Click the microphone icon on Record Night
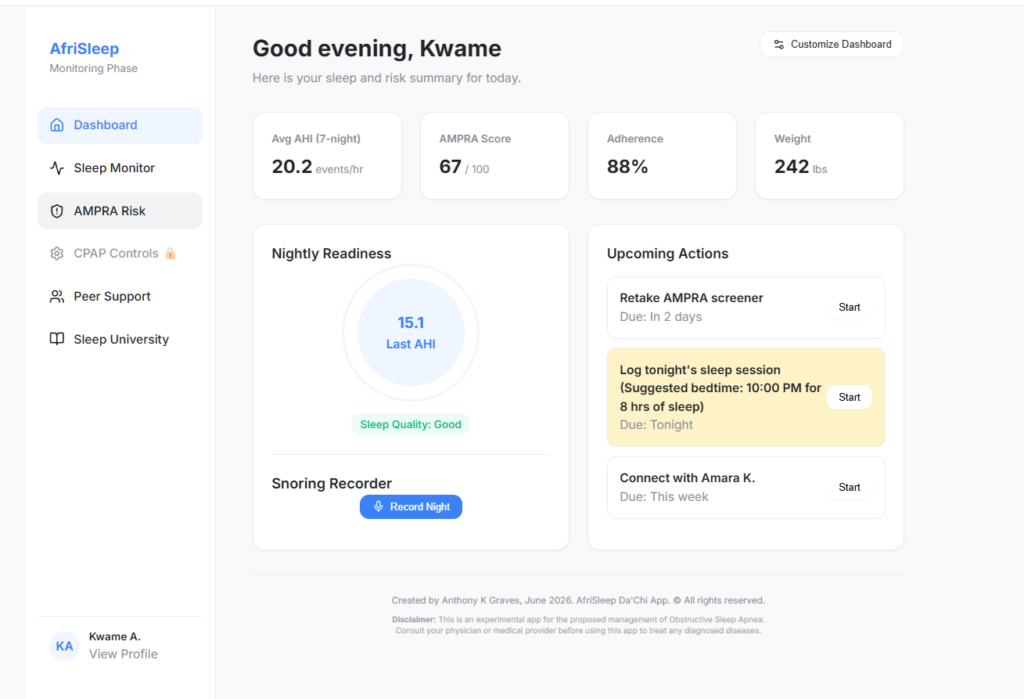1024x699 pixels. coord(378,507)
